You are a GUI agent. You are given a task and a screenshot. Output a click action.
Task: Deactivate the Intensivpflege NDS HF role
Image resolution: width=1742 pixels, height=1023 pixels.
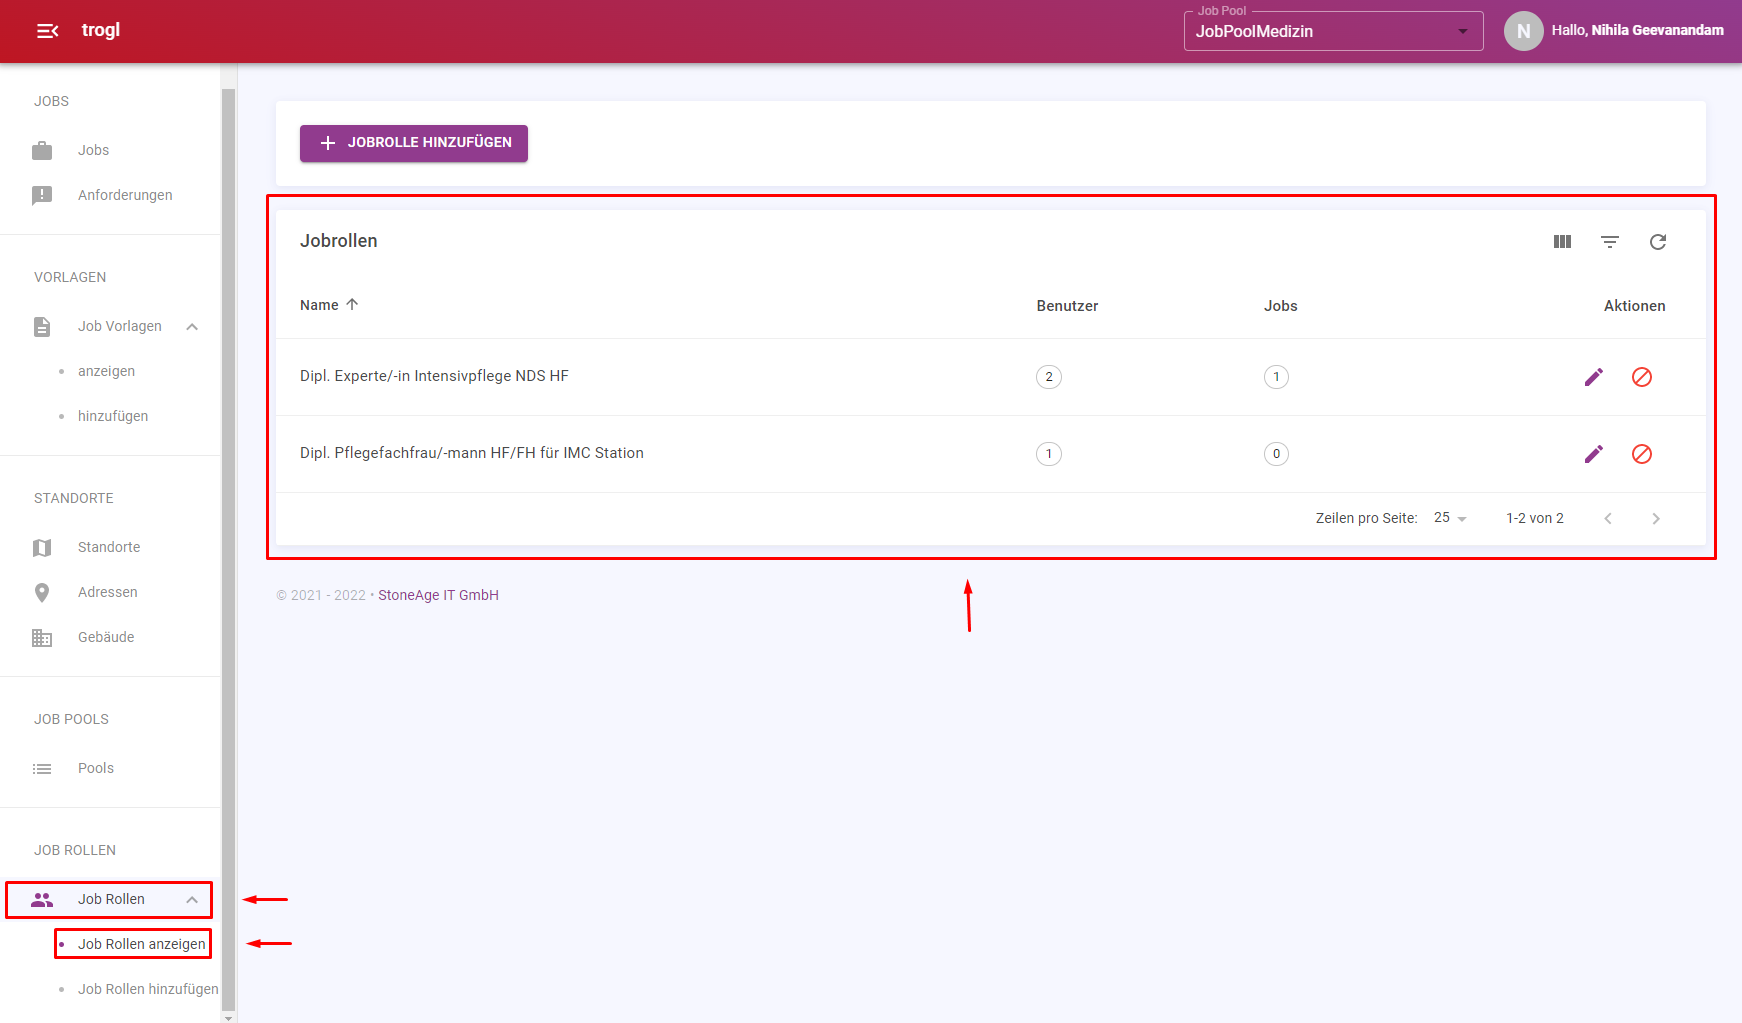point(1642,377)
